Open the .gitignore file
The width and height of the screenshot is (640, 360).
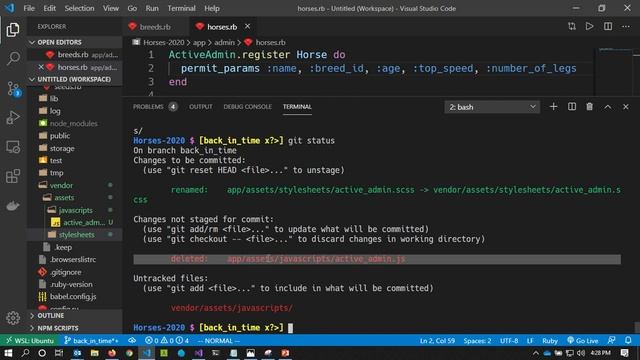click(75, 272)
